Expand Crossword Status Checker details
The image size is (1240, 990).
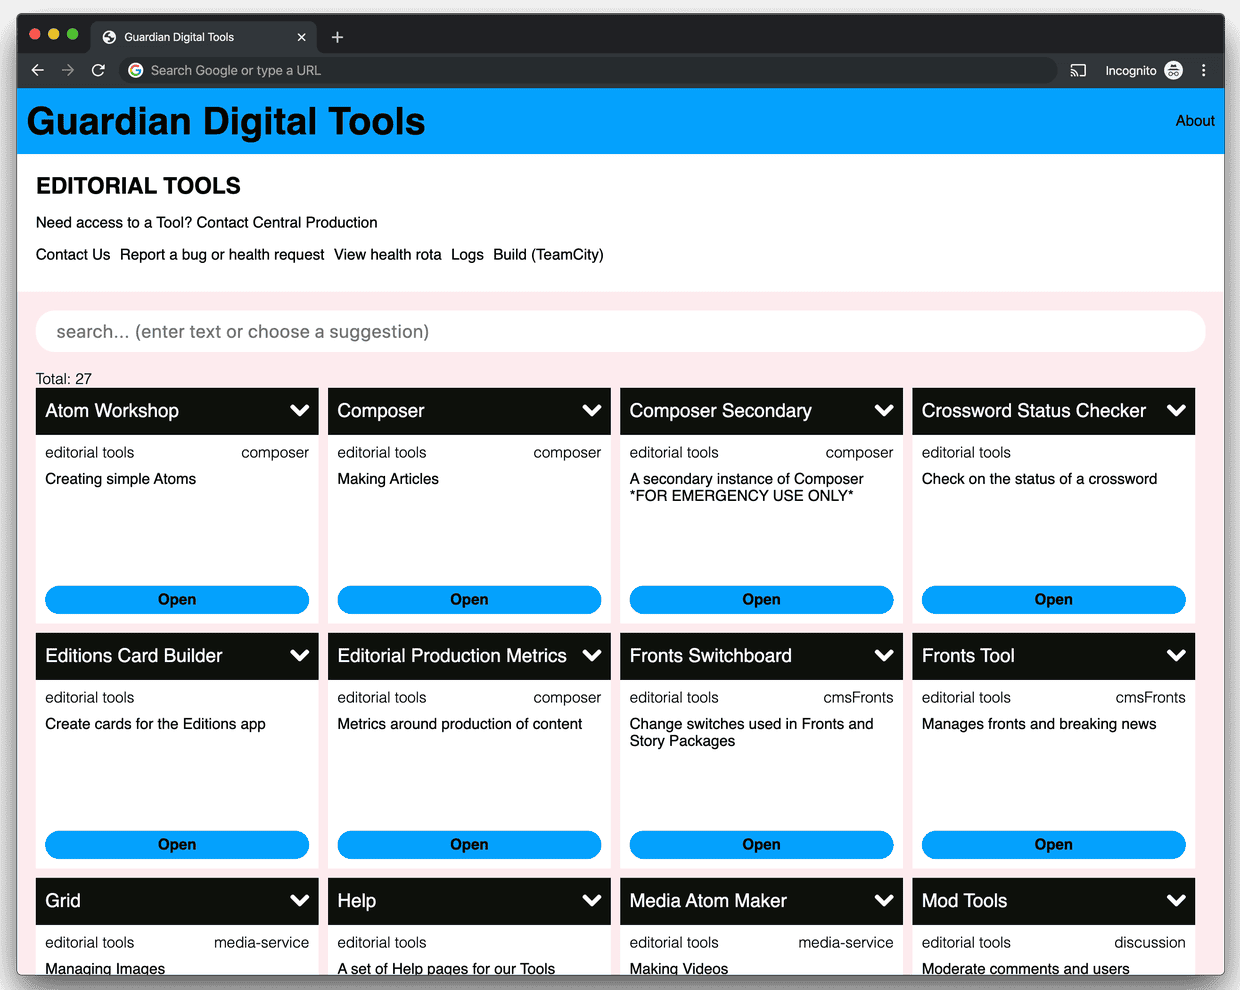tap(1175, 411)
